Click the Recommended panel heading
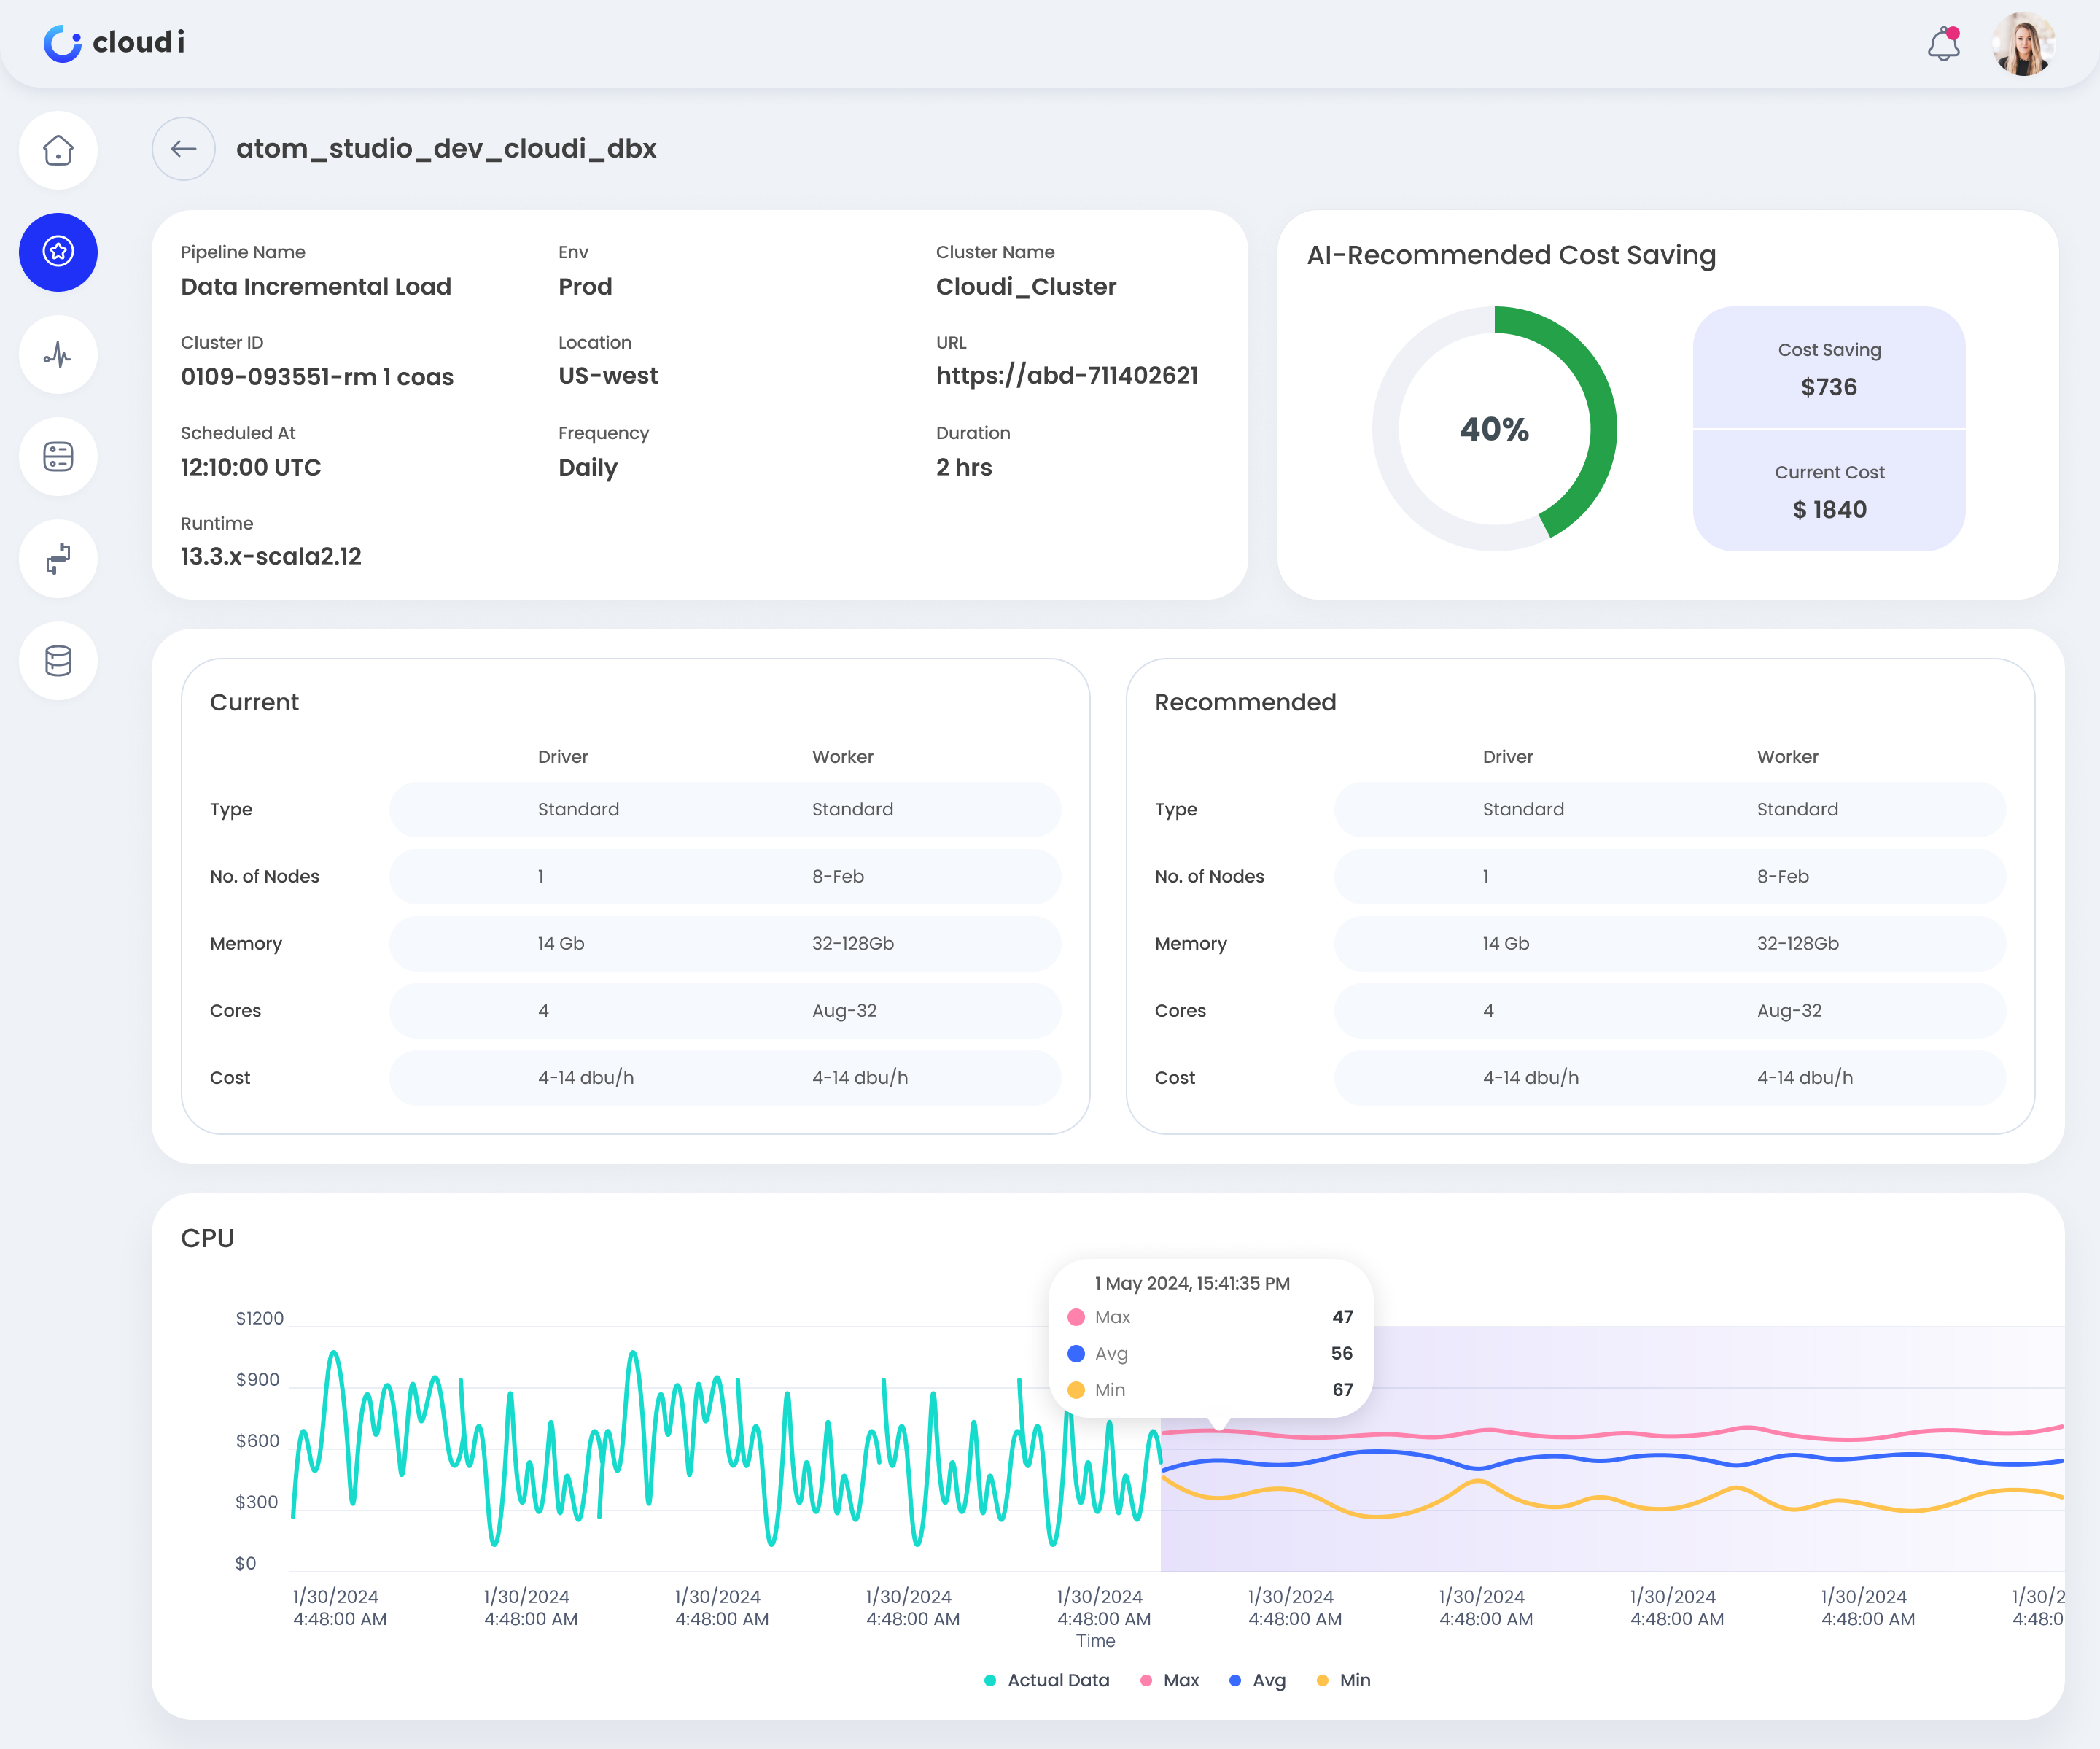Image resolution: width=2100 pixels, height=1749 pixels. (1245, 702)
